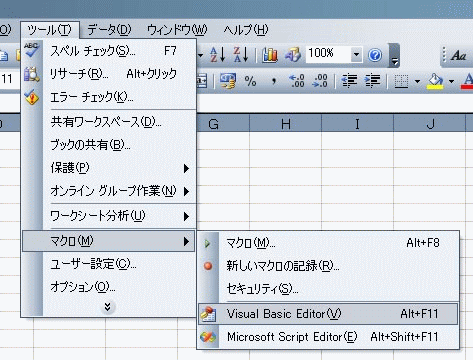Select column H header
This screenshot has width=473, height=360.
pyautogui.click(x=286, y=123)
